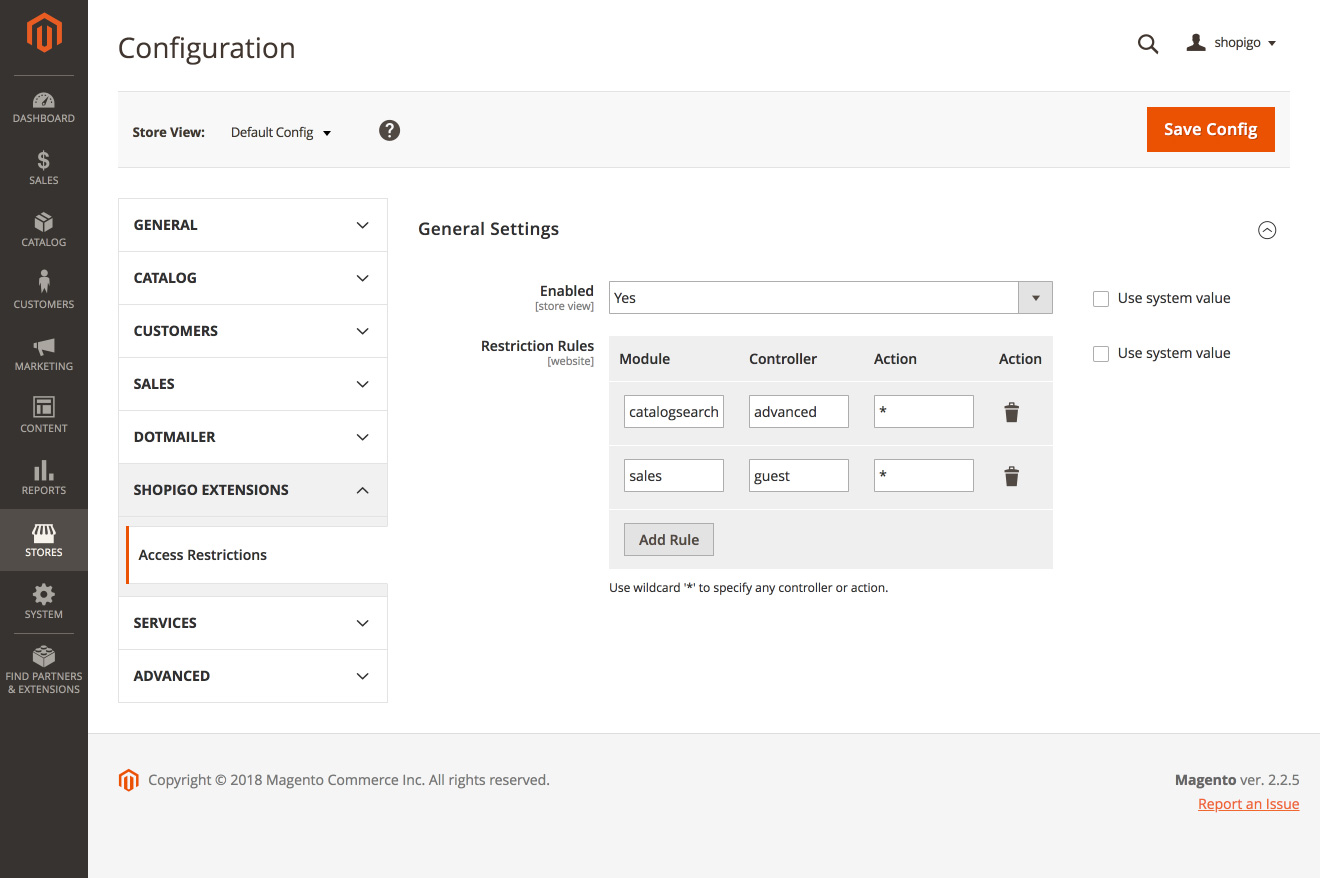
Task: Collapse the General Settings section
Action: [1267, 230]
